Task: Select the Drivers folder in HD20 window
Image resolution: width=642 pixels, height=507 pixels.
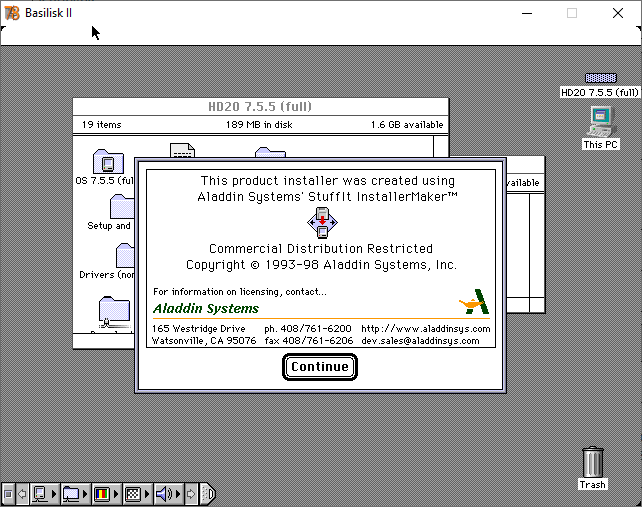Action: click(125, 256)
